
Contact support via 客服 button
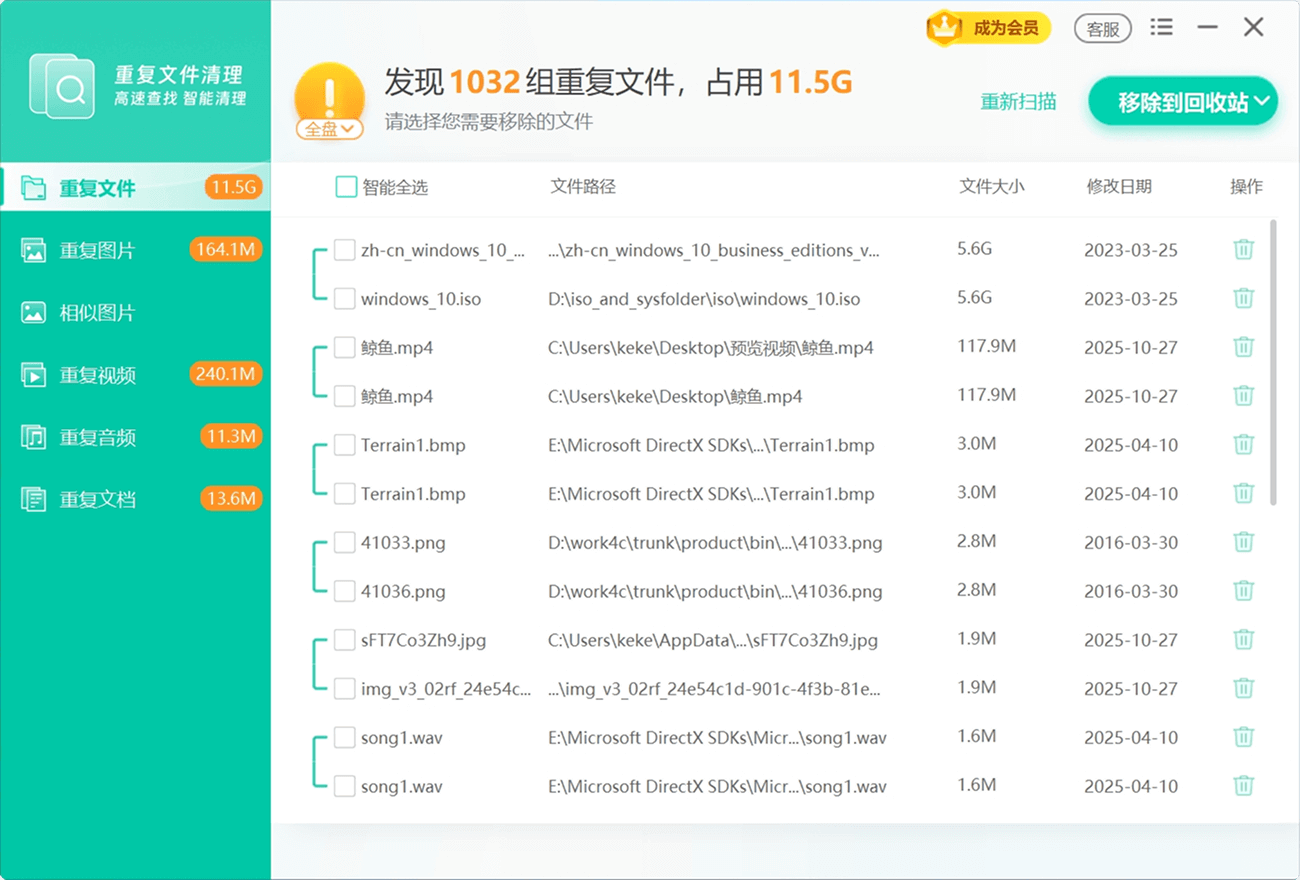click(x=1102, y=29)
